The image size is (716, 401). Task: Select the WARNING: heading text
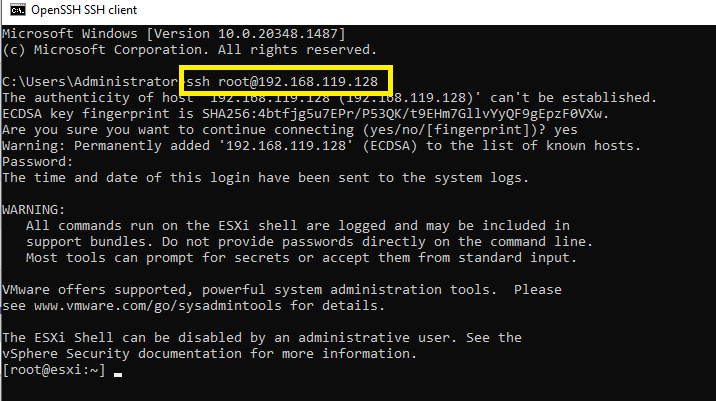pyautogui.click(x=34, y=210)
